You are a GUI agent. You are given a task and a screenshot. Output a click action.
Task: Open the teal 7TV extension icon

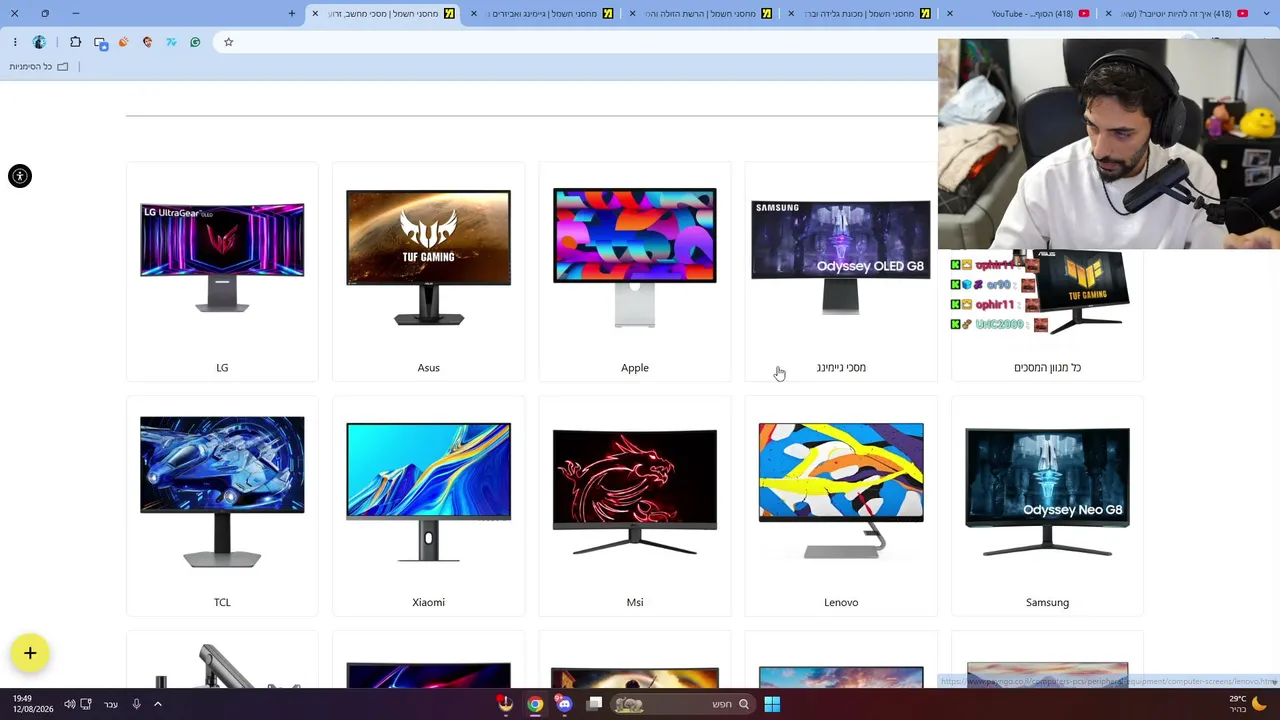point(171,42)
